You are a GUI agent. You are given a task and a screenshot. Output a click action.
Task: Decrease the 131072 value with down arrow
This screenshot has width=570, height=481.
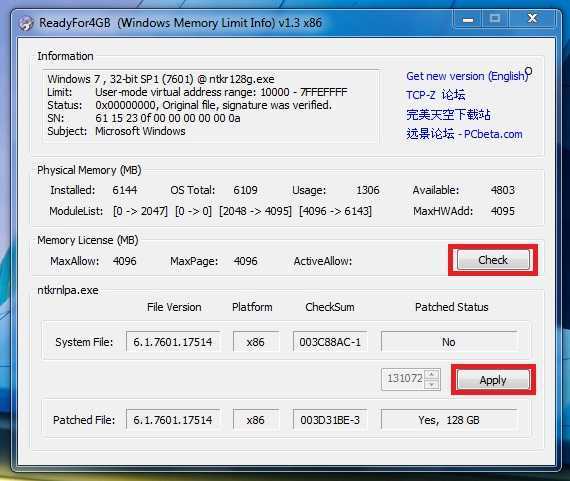pyautogui.click(x=432, y=384)
